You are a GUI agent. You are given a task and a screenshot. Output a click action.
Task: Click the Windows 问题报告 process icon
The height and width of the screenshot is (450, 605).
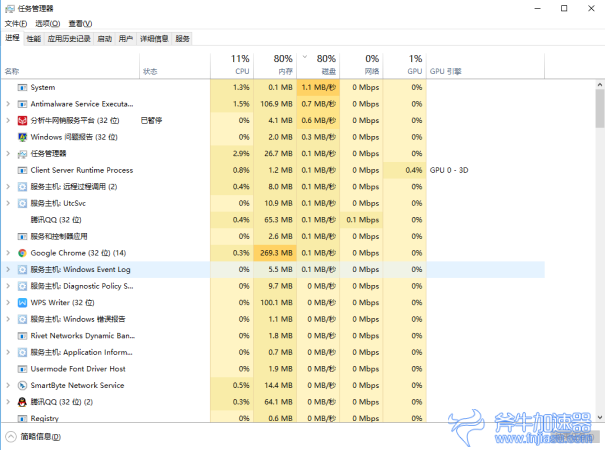22,137
